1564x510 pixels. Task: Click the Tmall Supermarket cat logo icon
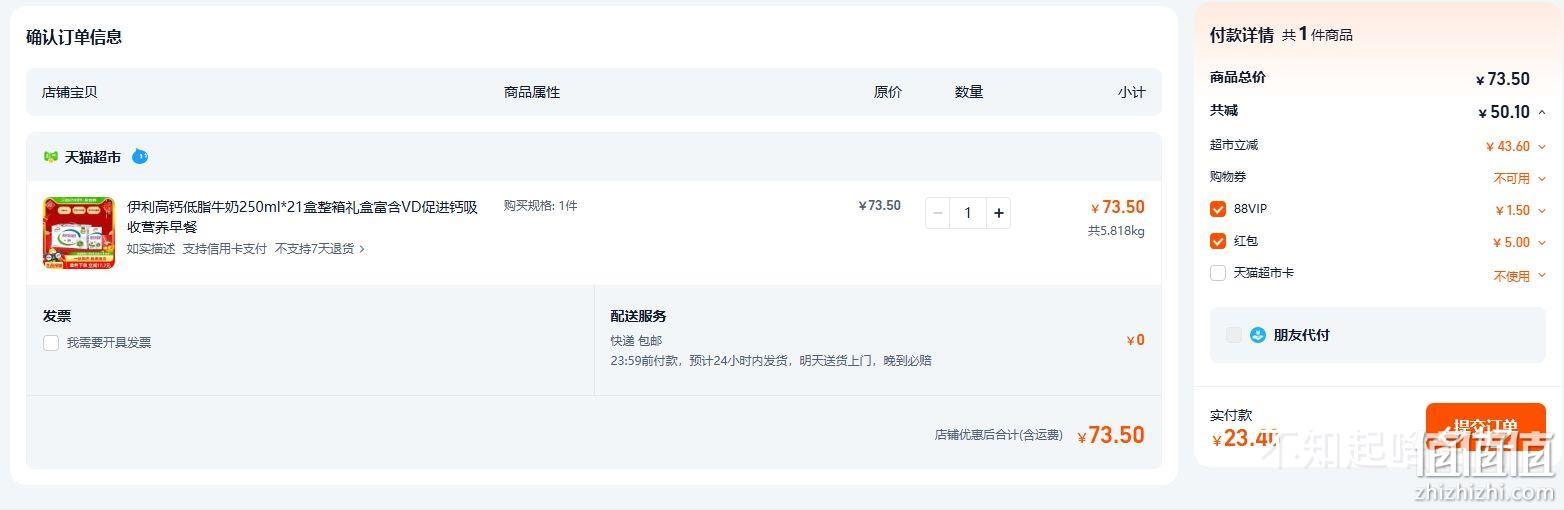(51, 157)
